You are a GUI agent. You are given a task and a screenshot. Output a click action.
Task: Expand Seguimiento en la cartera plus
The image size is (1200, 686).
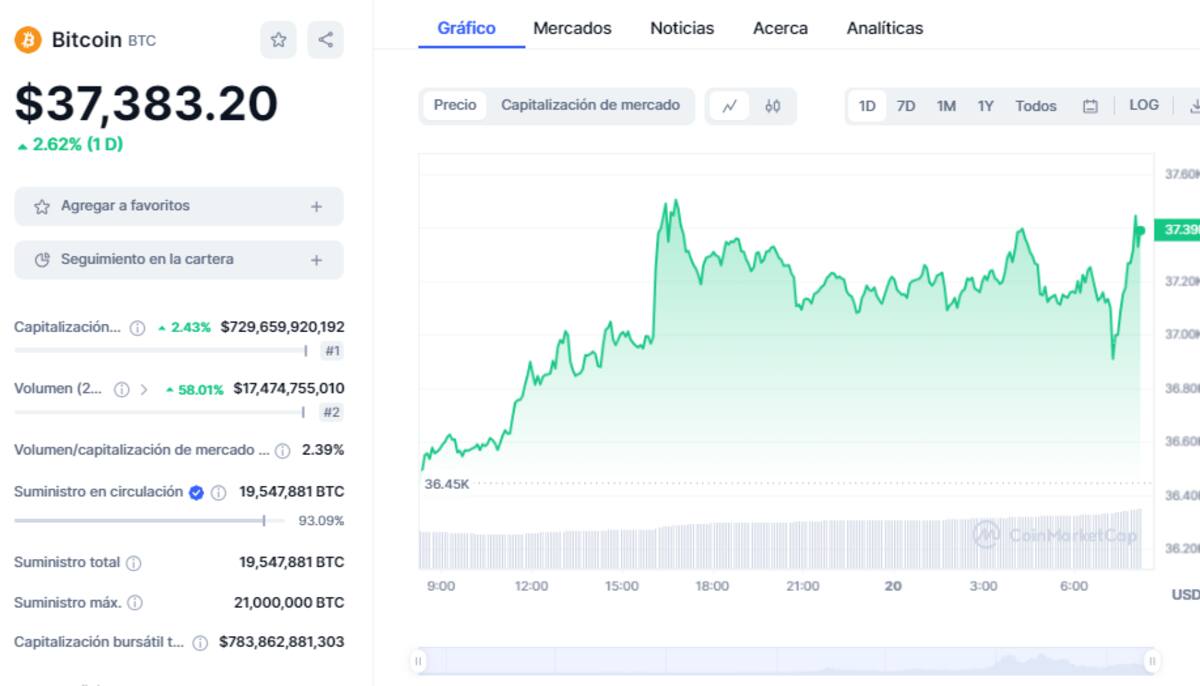316,260
